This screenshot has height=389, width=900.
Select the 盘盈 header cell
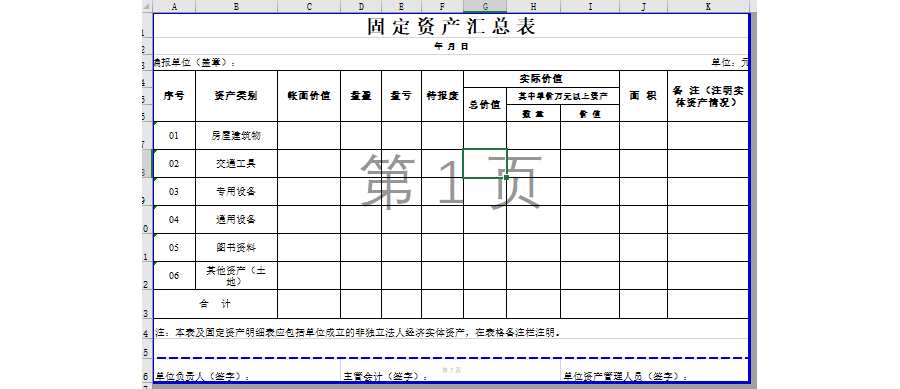[x=361, y=96]
